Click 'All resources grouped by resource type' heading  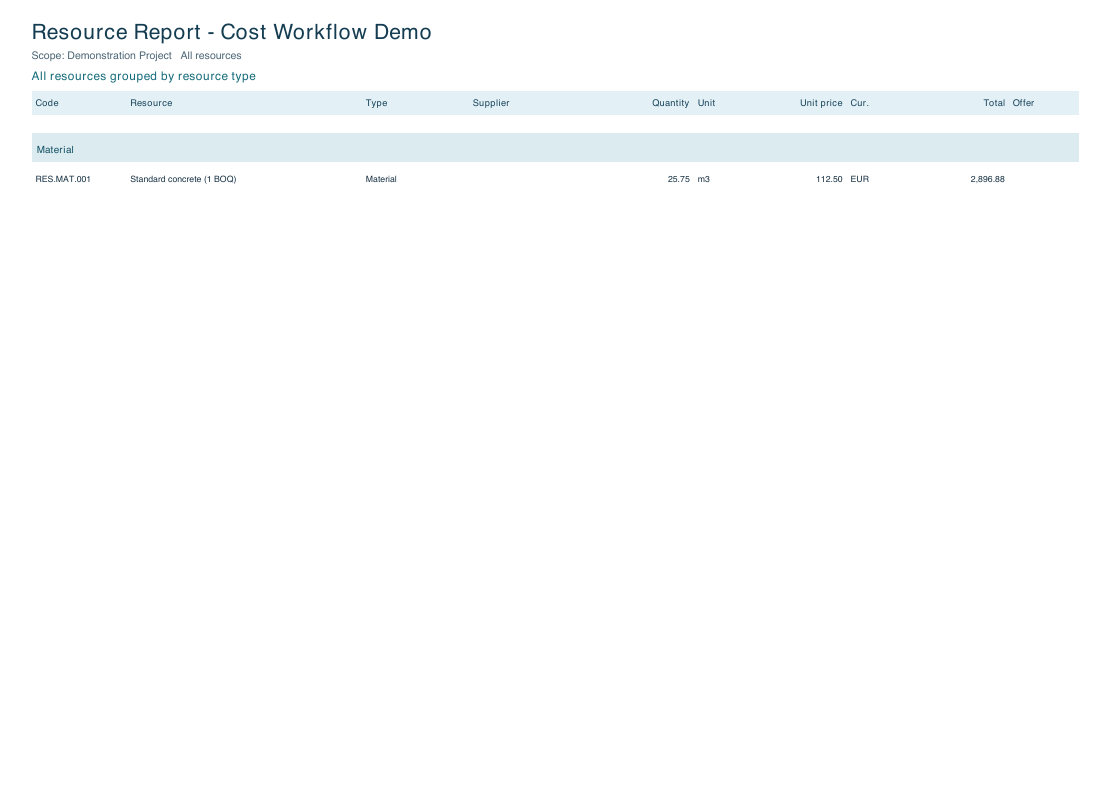[144, 77]
